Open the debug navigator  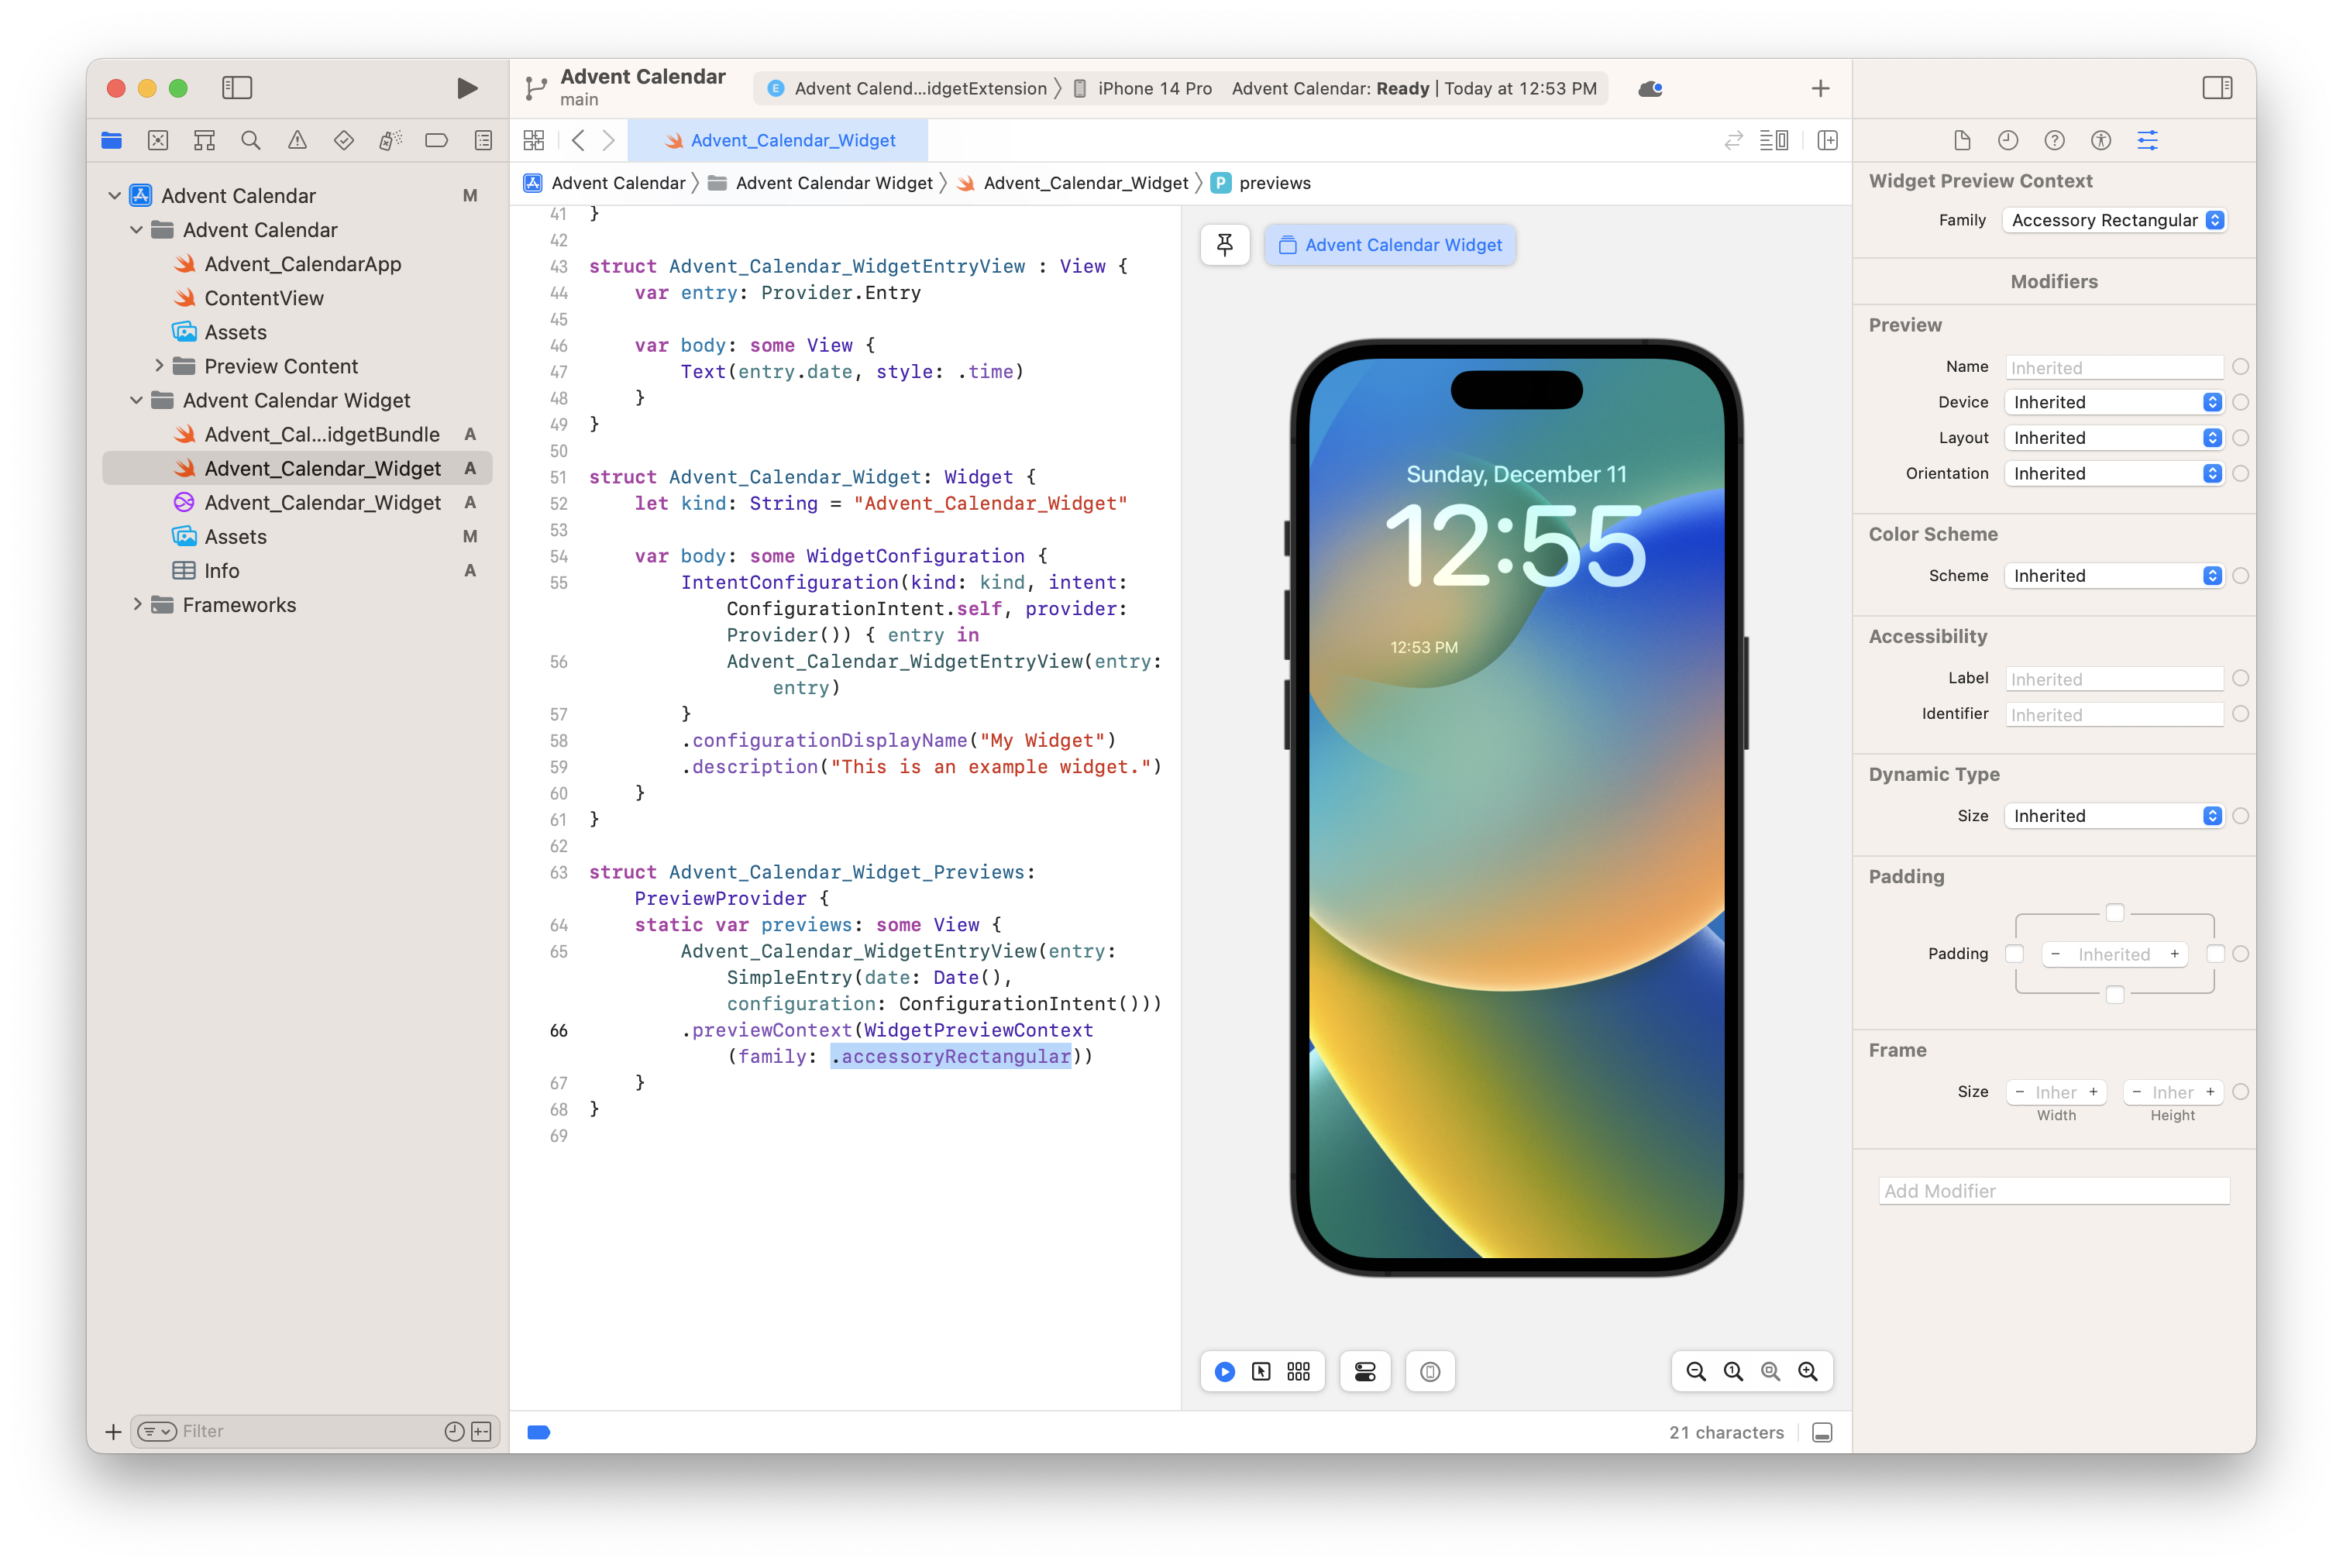click(390, 140)
